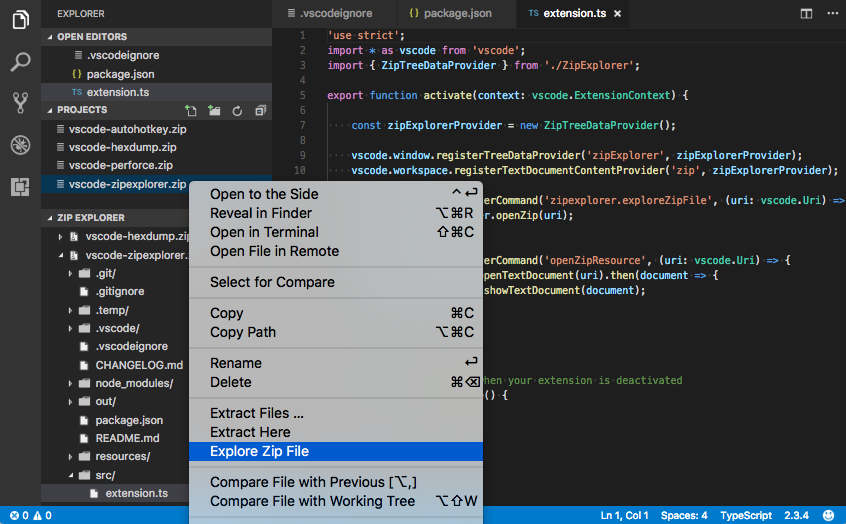Choose Explore Zip File menu entry
This screenshot has height=524, width=846.
pyautogui.click(x=336, y=451)
